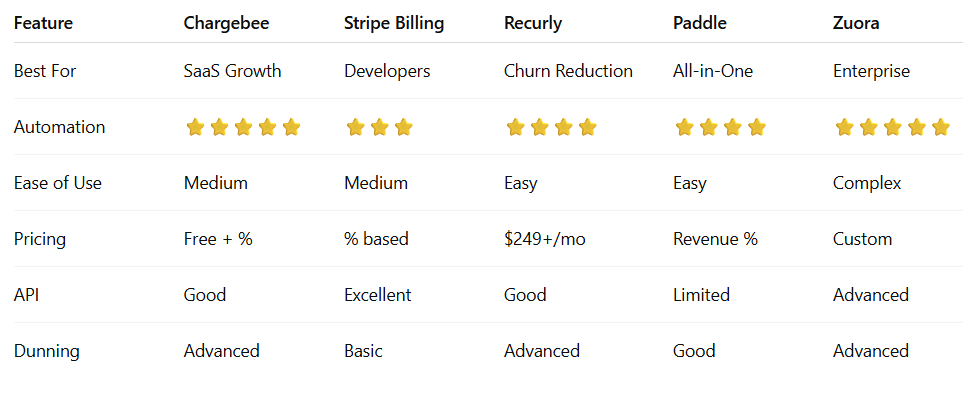The height and width of the screenshot is (406, 963).
Task: Select the Dunning row label
Action: click(x=45, y=351)
